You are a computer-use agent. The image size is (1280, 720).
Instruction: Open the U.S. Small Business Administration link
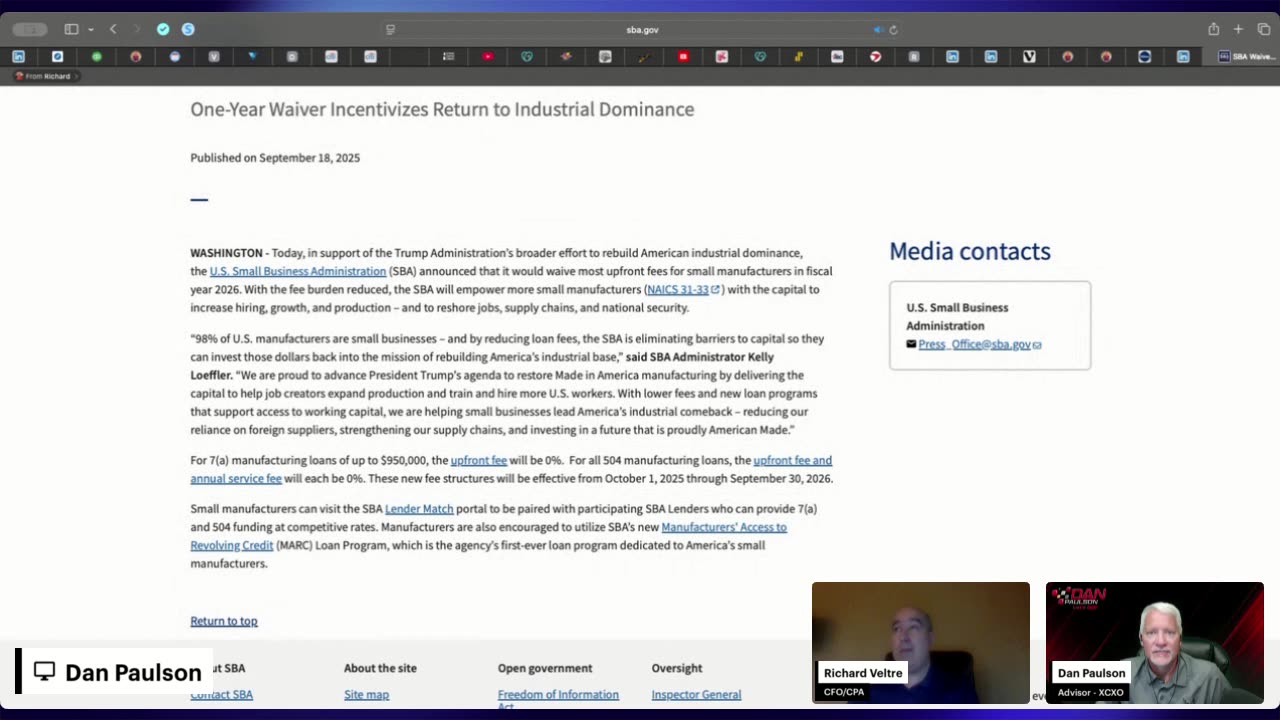coord(298,271)
